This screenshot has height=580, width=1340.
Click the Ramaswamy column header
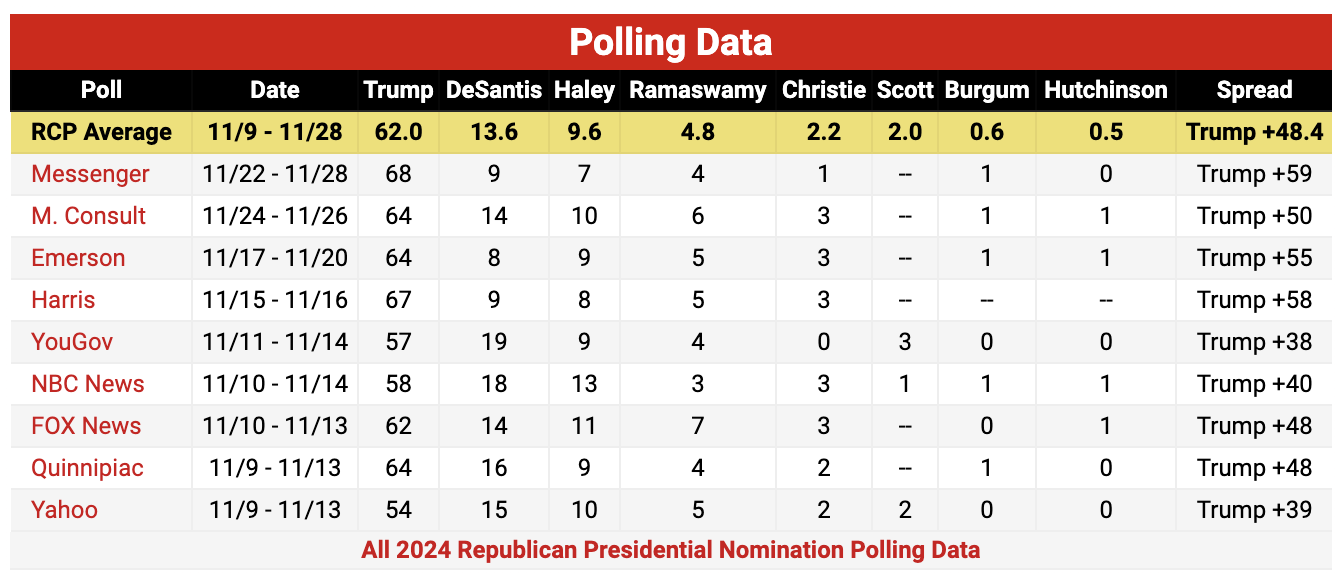[x=697, y=90]
